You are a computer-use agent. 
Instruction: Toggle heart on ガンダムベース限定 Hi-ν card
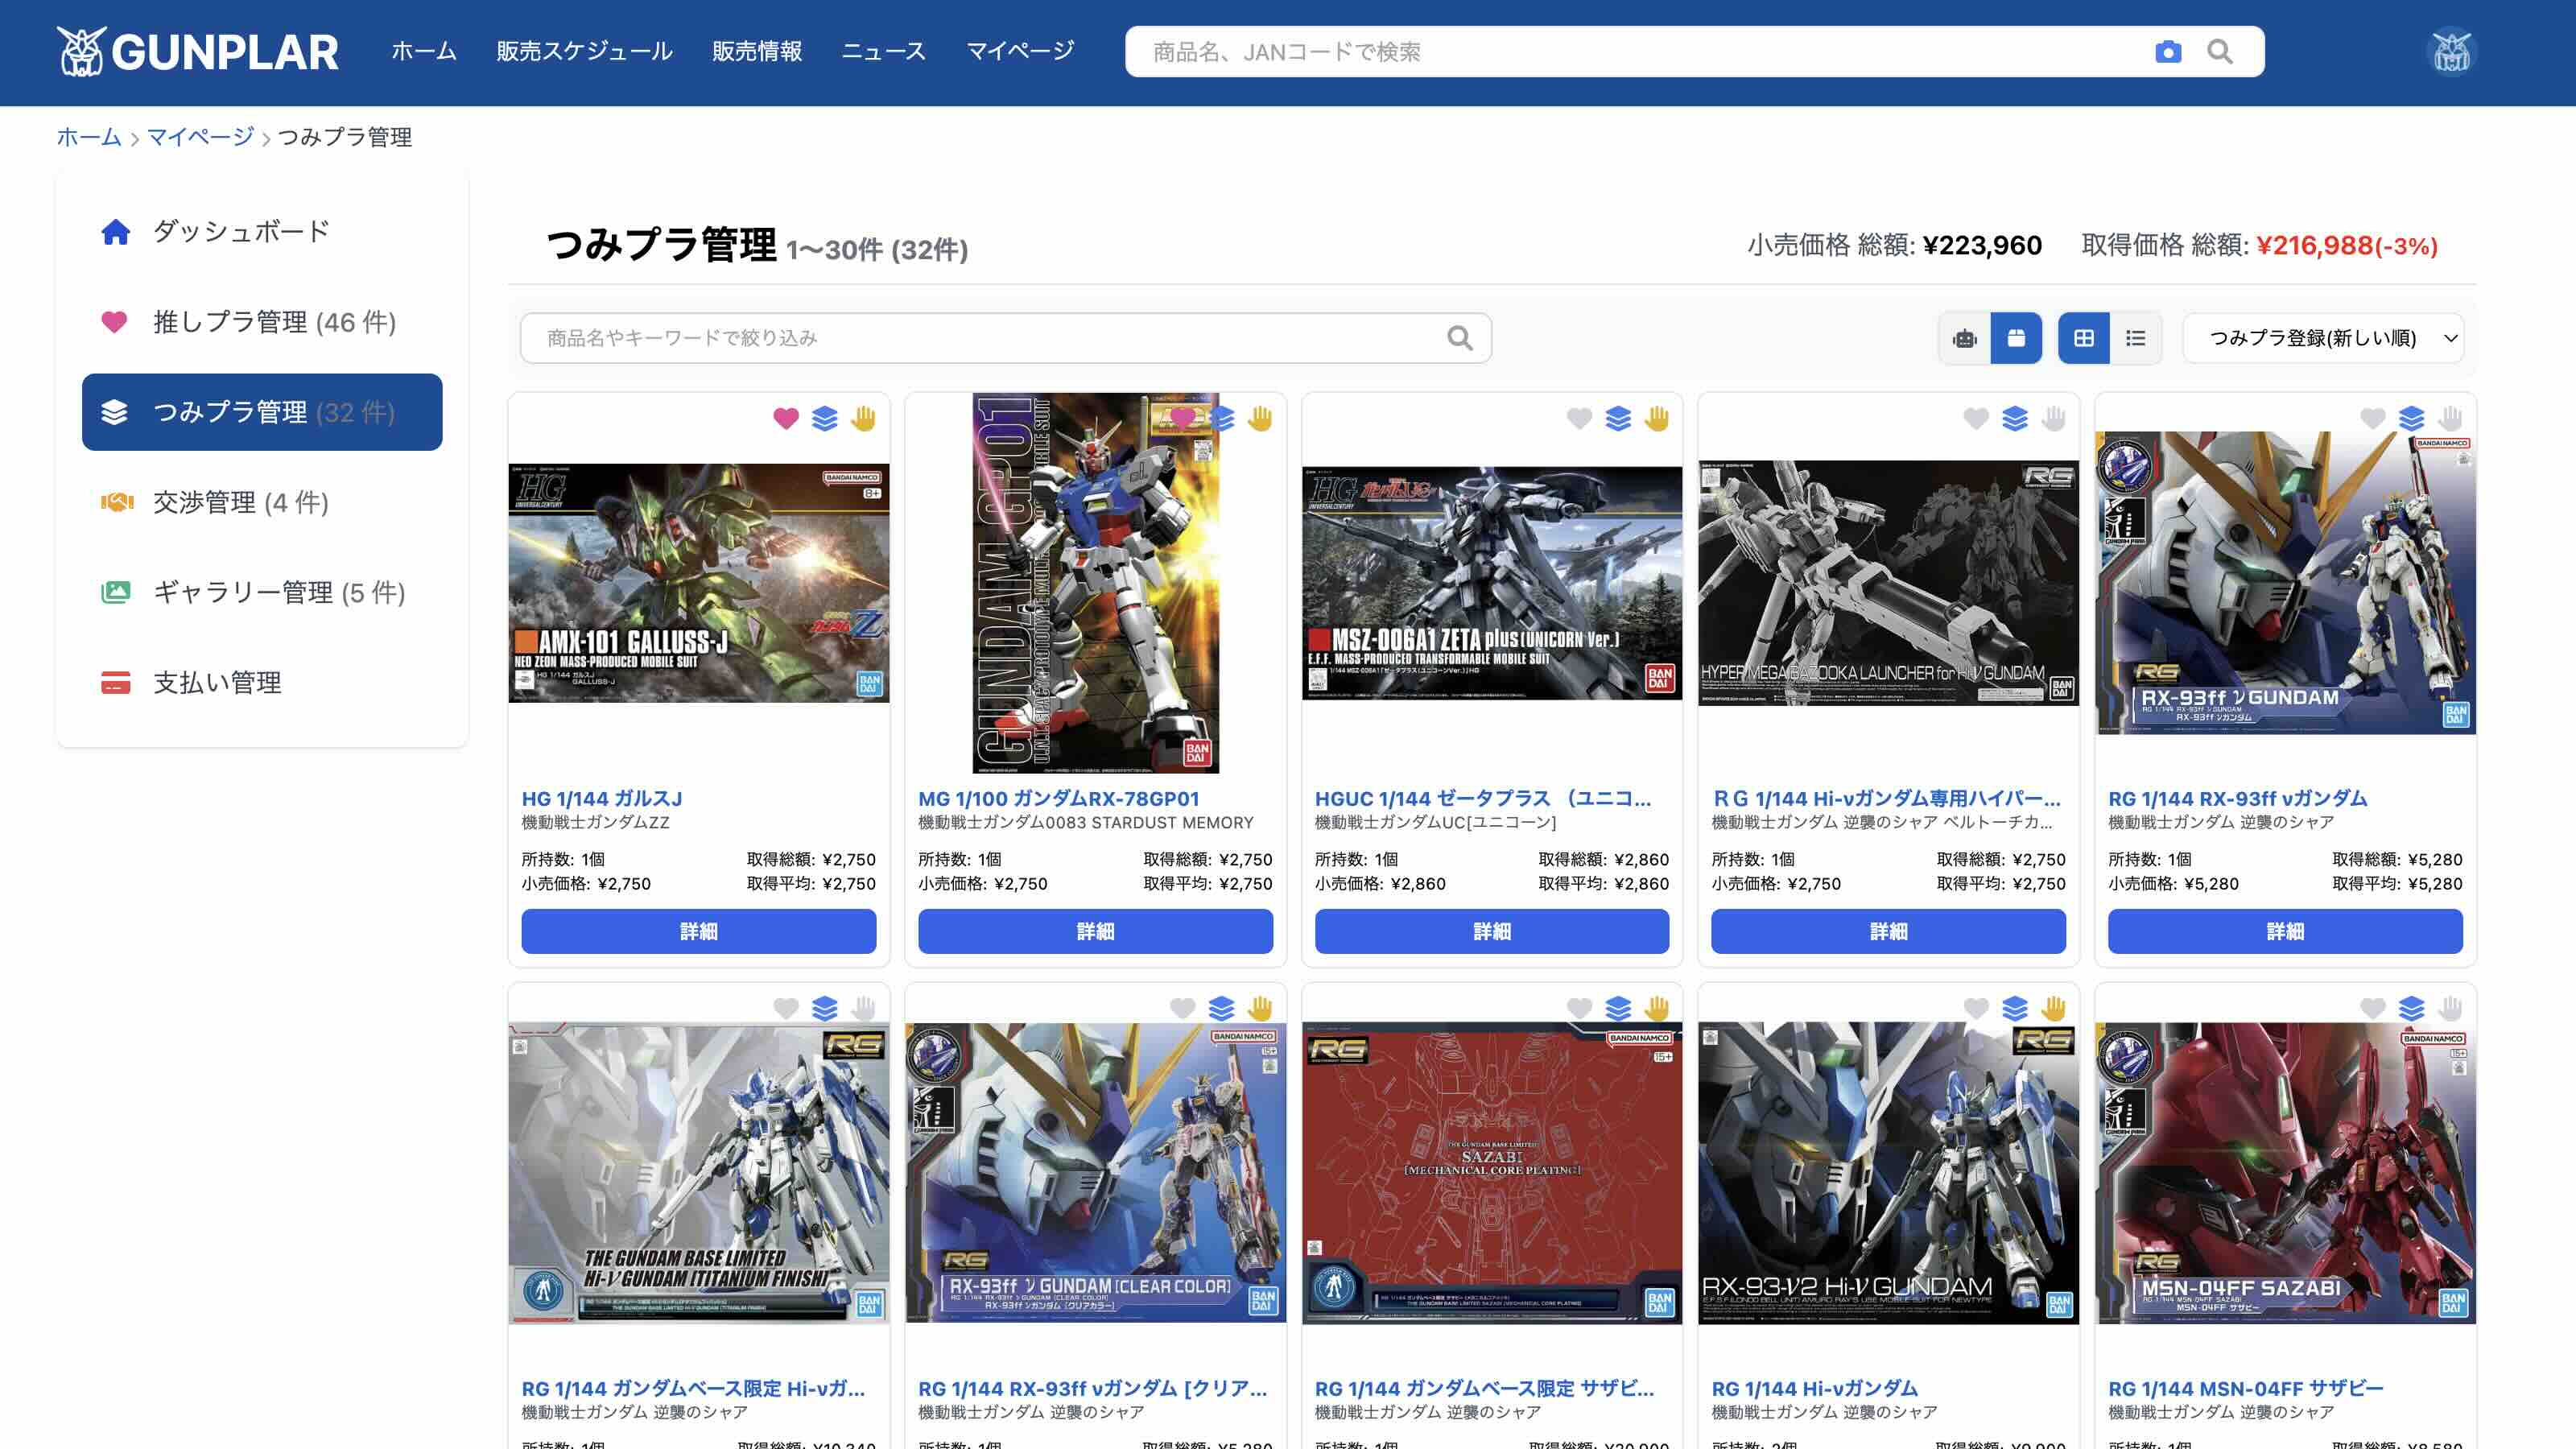pyautogui.click(x=786, y=1008)
